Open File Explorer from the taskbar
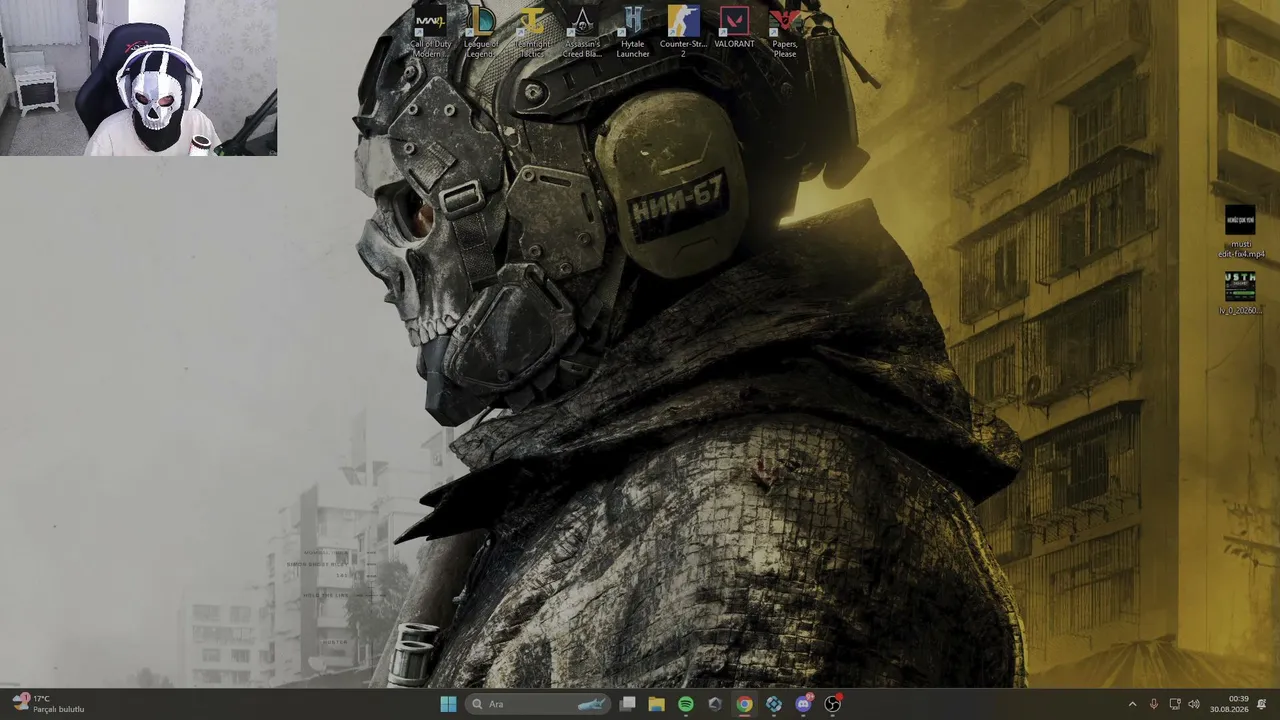 656,704
